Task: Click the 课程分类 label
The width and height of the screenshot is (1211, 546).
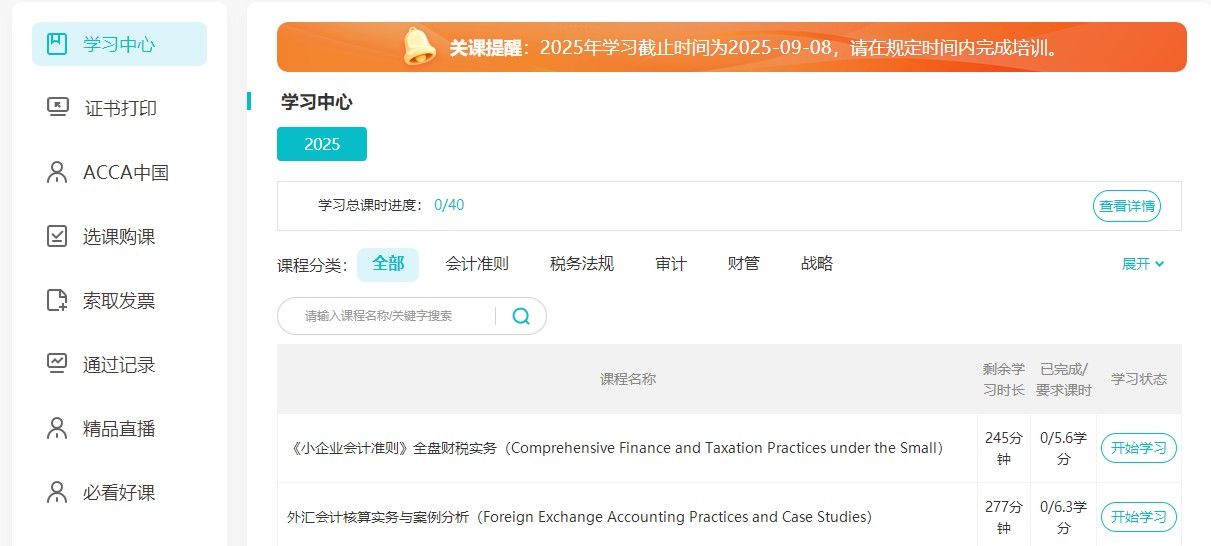Action: pyautogui.click(x=312, y=266)
